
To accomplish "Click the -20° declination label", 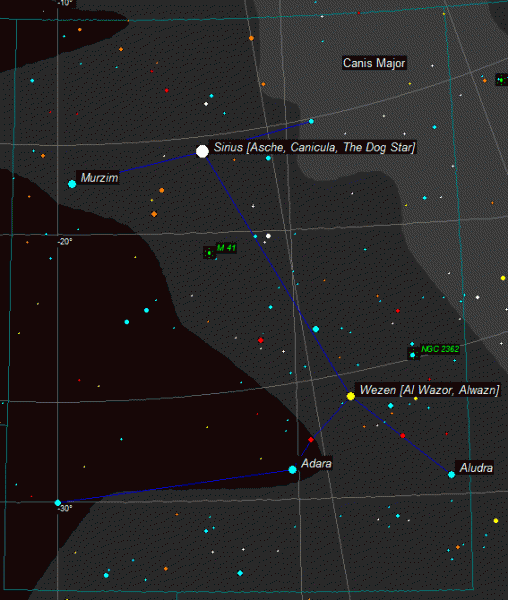I will (x=65, y=241).
